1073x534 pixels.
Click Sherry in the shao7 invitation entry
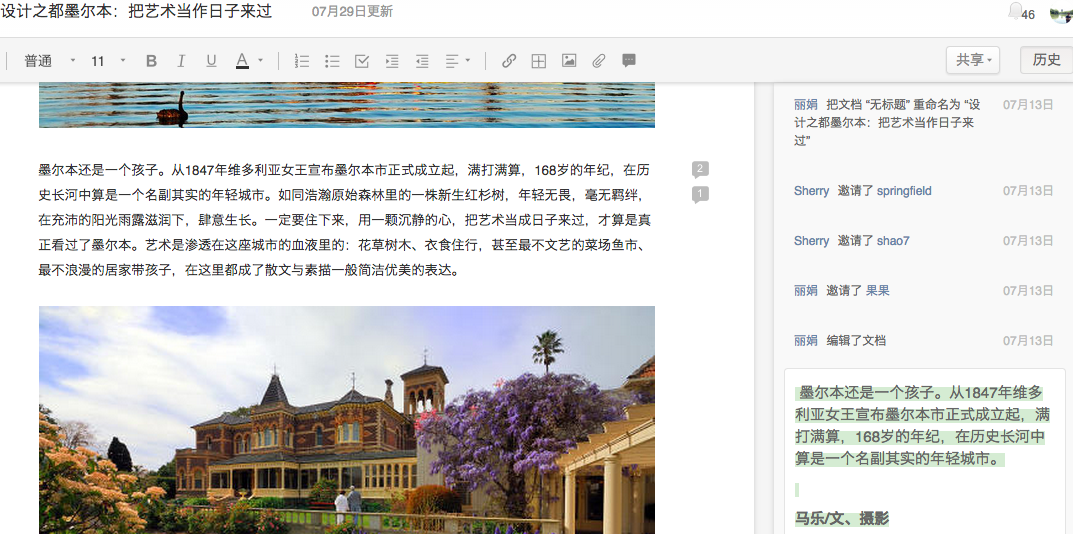pos(812,241)
